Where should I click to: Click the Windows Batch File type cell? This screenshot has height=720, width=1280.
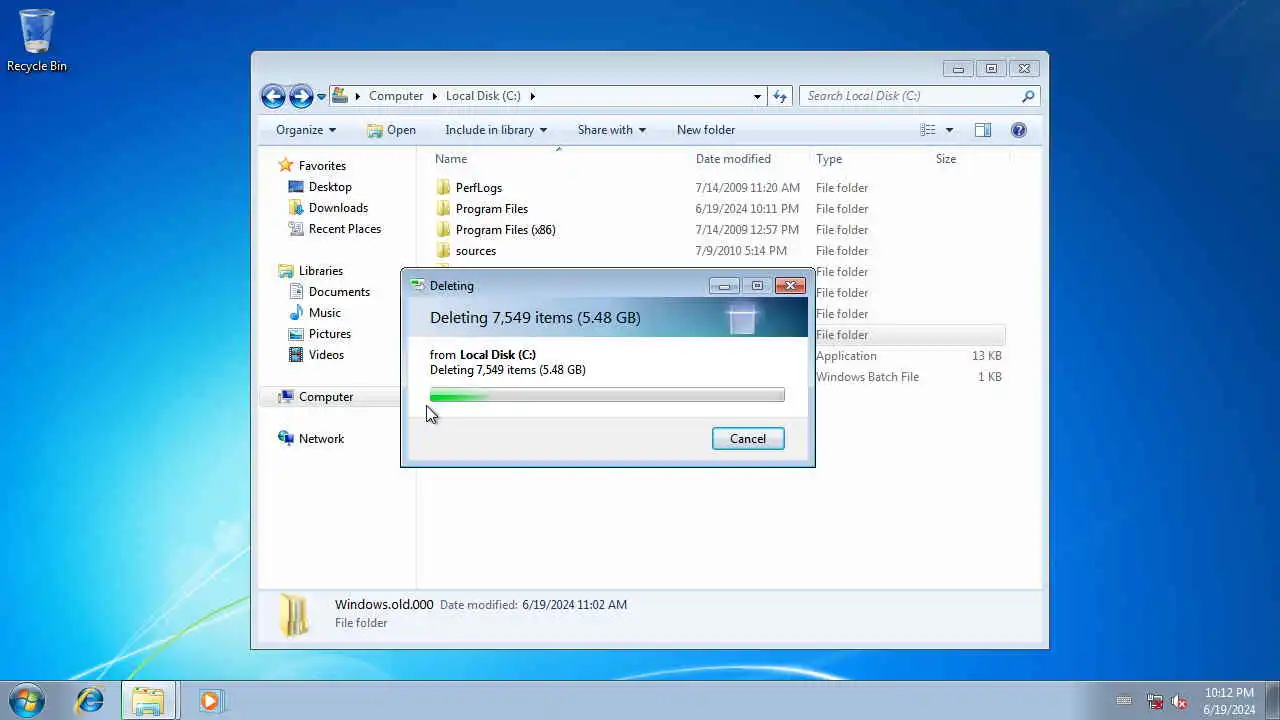[x=867, y=377]
